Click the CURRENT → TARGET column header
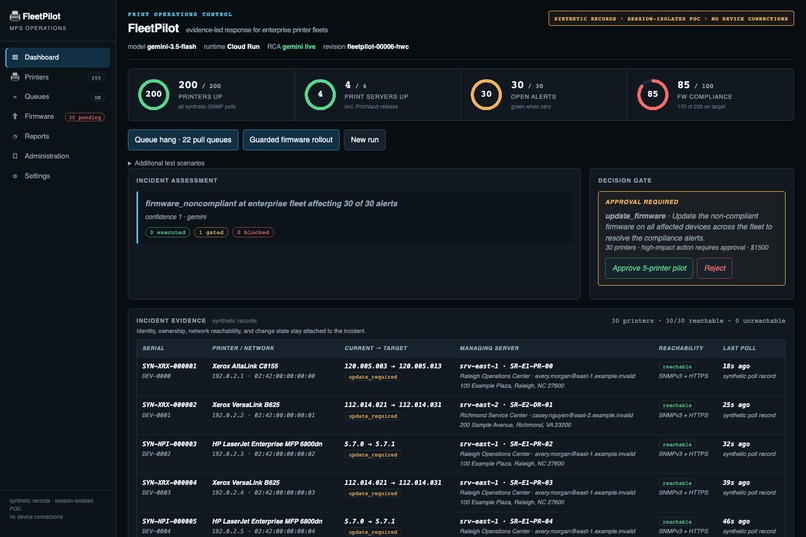 [376, 348]
